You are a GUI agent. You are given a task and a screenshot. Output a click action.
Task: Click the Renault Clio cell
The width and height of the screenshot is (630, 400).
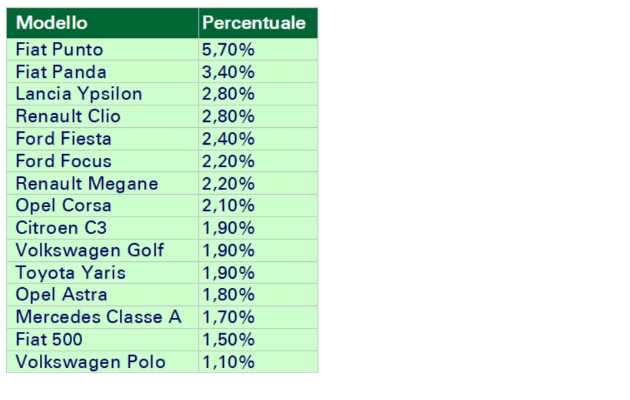pos(101,116)
